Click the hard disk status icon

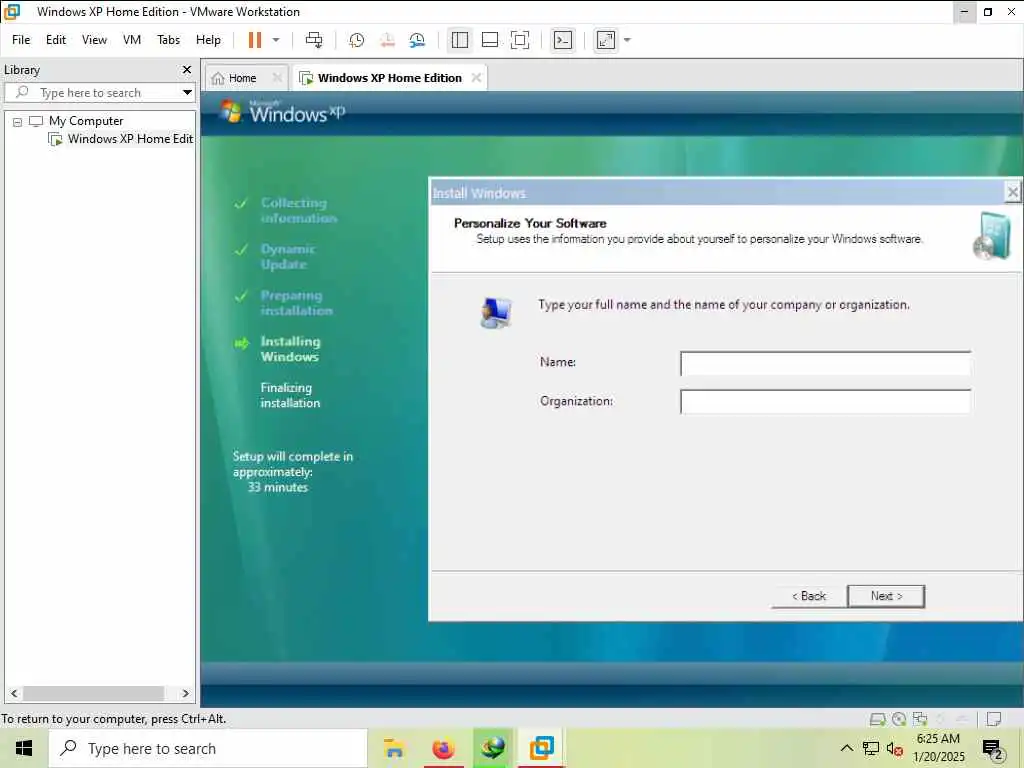(x=878, y=720)
